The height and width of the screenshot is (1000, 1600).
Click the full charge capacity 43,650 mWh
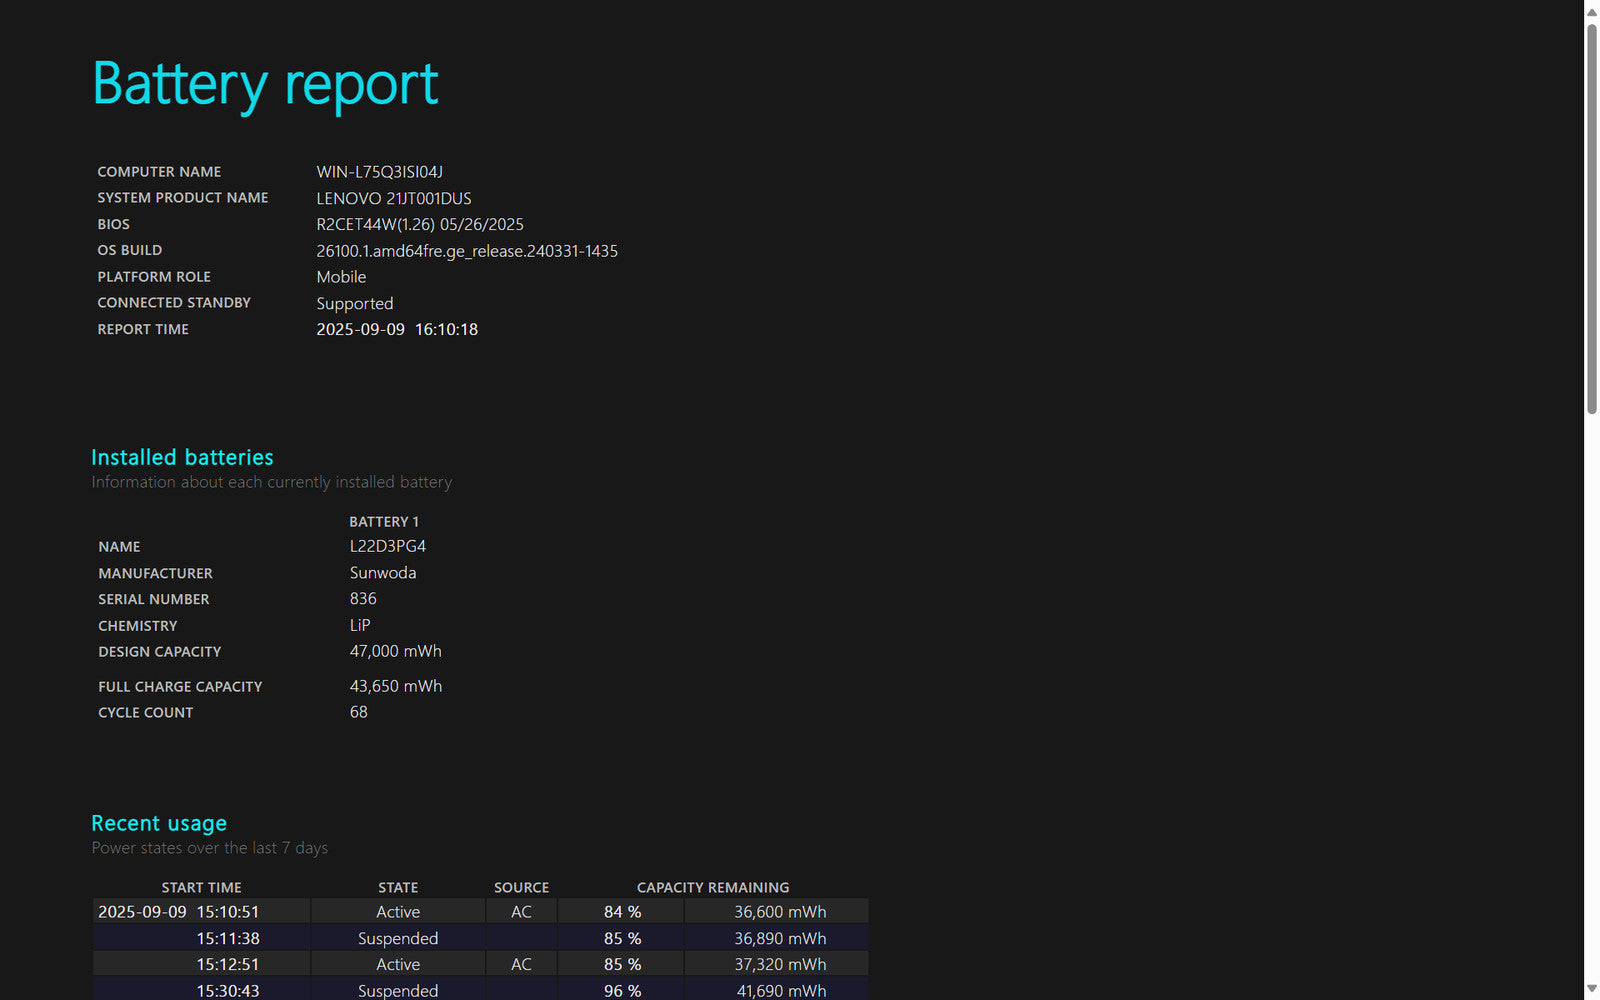[x=395, y=686]
